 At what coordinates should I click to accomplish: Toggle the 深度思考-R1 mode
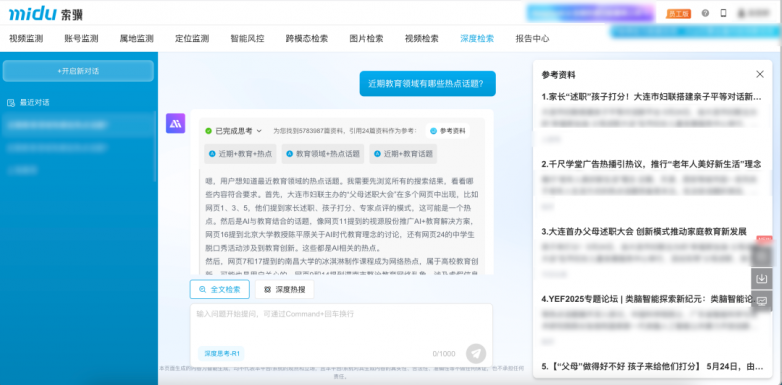tap(221, 353)
